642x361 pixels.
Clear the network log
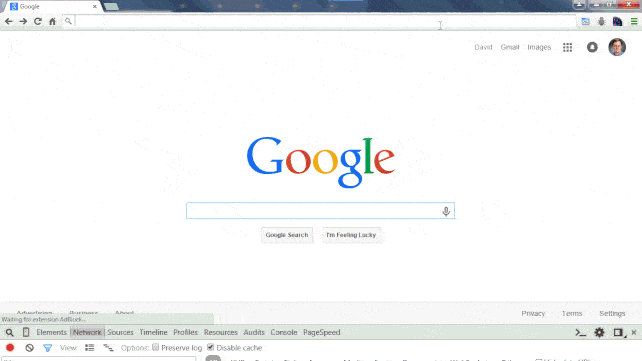(x=29, y=347)
